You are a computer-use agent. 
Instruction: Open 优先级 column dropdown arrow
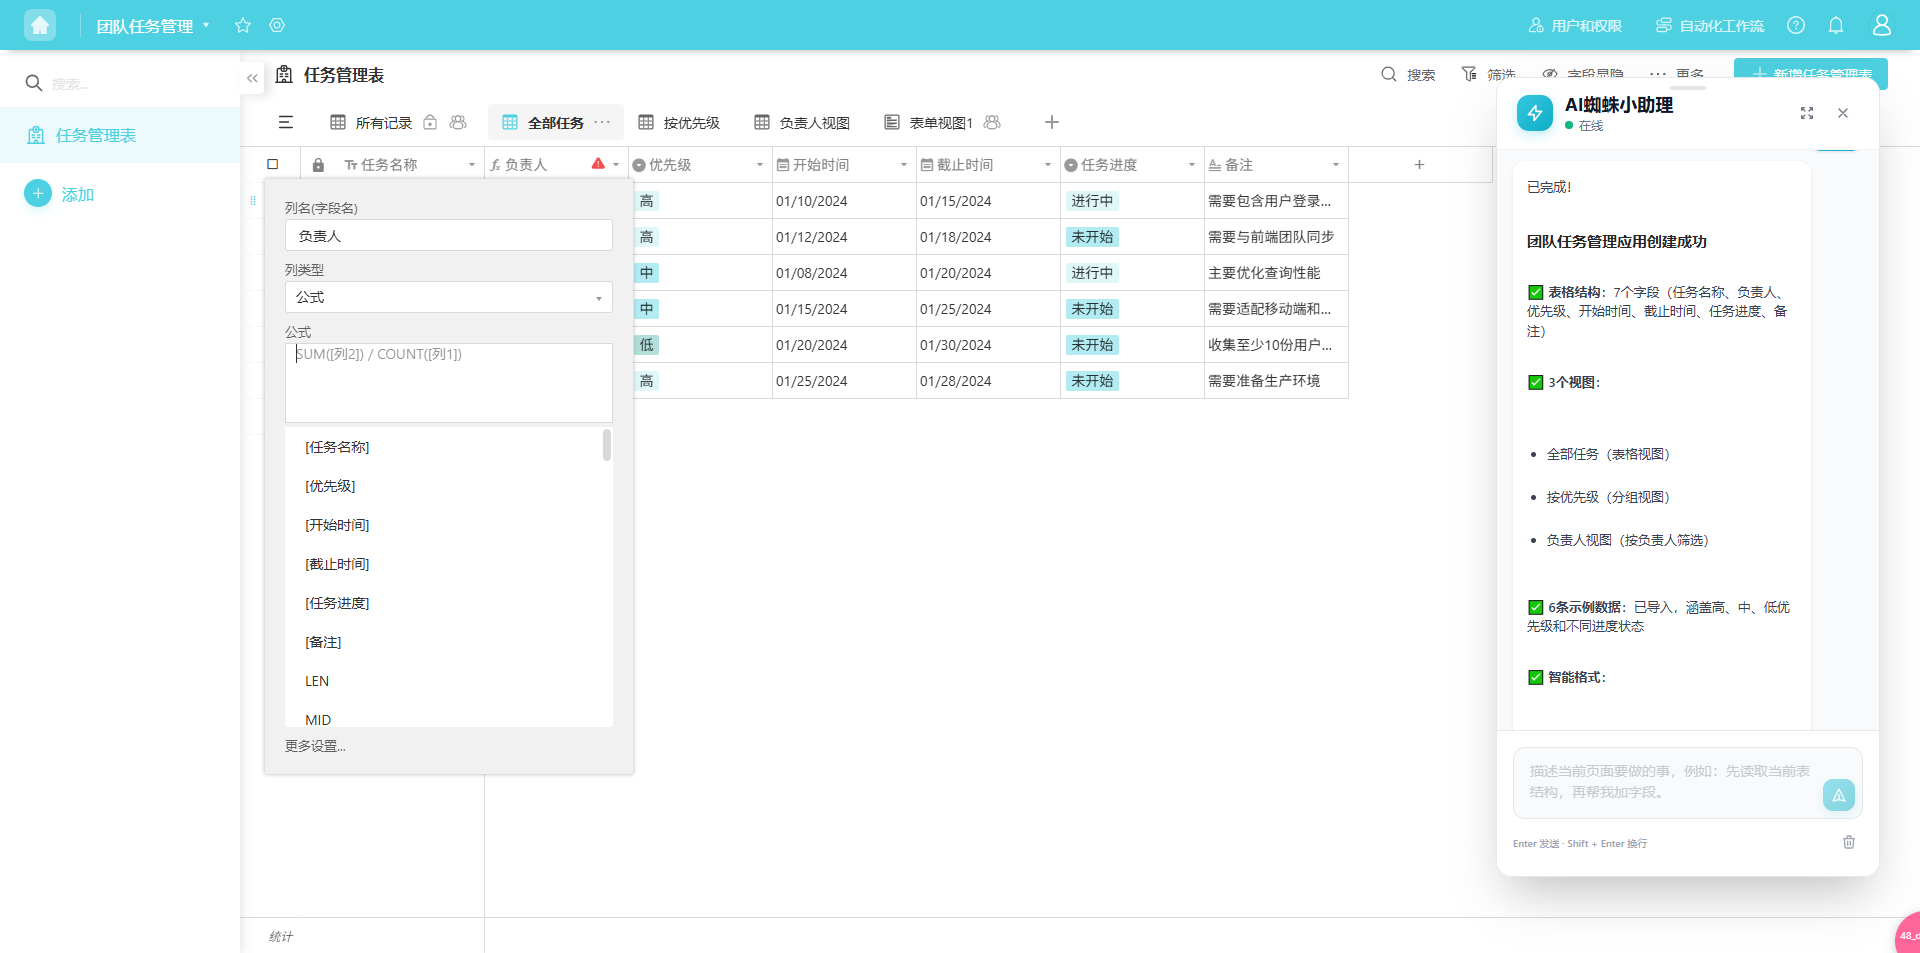(760, 165)
